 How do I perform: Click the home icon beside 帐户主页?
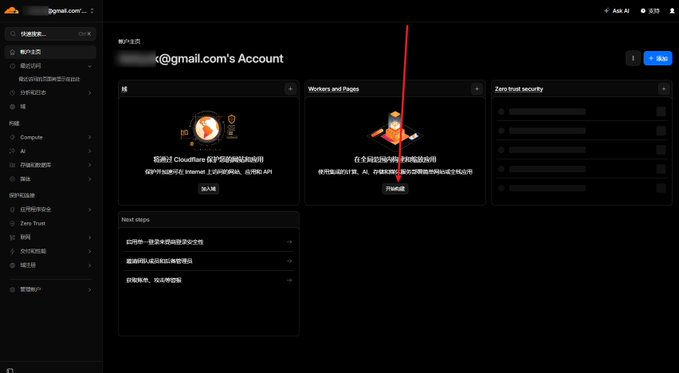[12, 52]
